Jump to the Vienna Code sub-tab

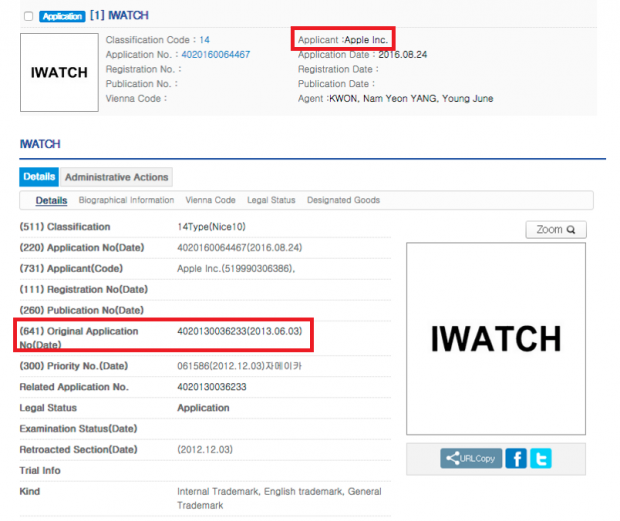[x=210, y=200]
